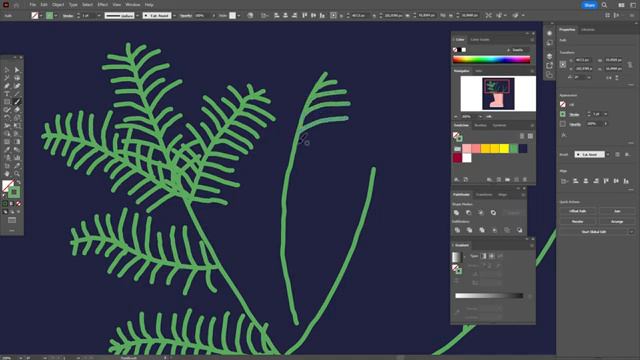Image resolution: width=640 pixels, height=360 pixels.
Task: Open the Effect menu
Action: [x=102, y=5]
